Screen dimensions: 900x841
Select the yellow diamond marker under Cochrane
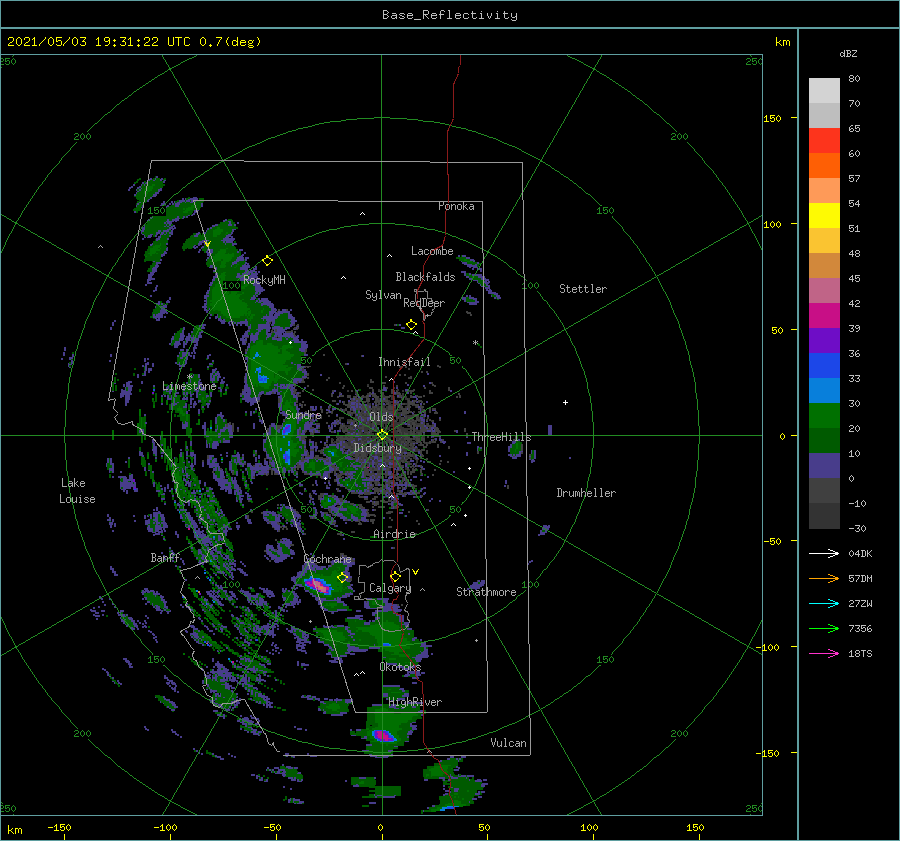pyautogui.click(x=343, y=577)
